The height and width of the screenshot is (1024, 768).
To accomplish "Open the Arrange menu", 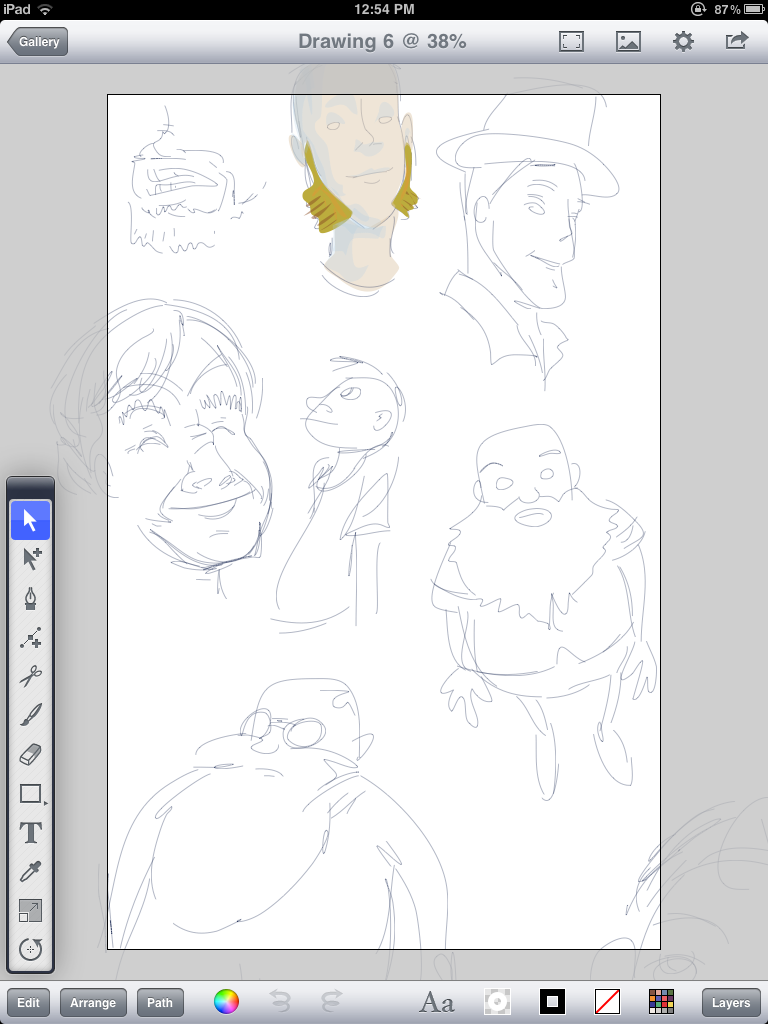I will click(93, 1003).
